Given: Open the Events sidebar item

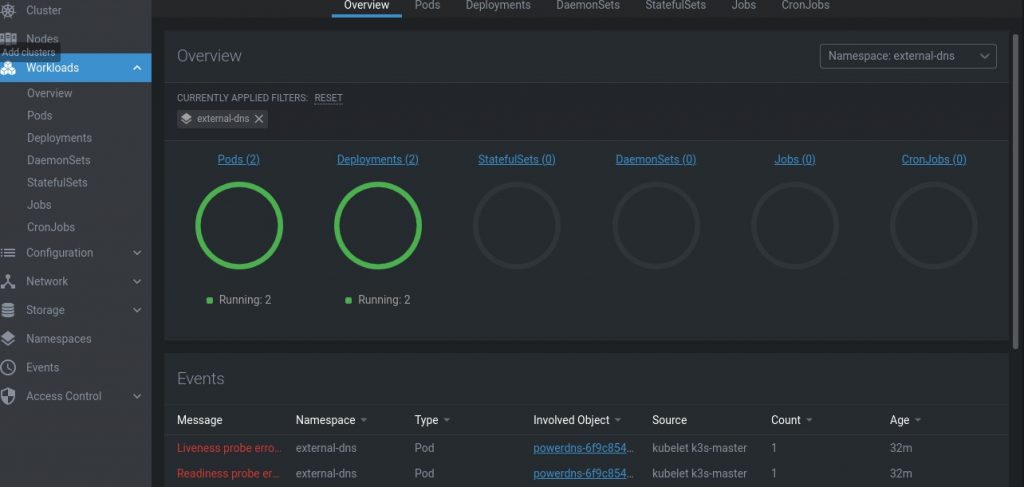Looking at the screenshot, I should pos(42,368).
